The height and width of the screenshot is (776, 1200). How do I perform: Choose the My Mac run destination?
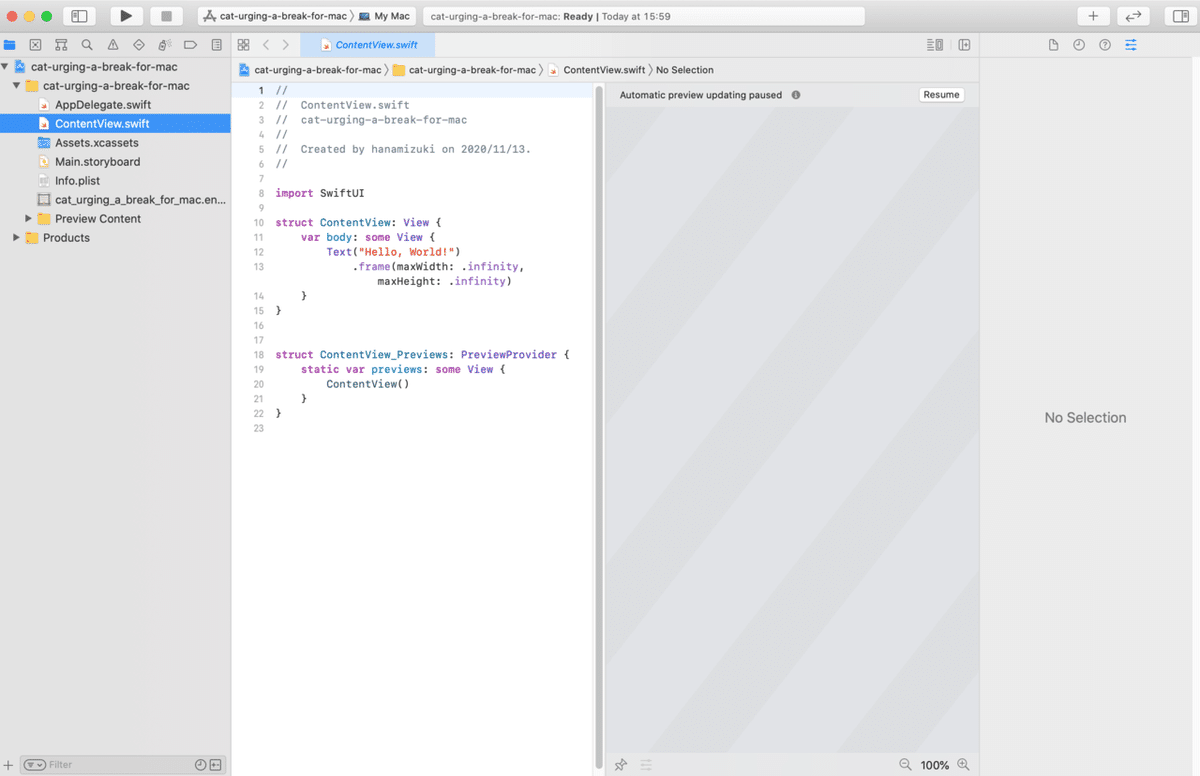(x=385, y=16)
